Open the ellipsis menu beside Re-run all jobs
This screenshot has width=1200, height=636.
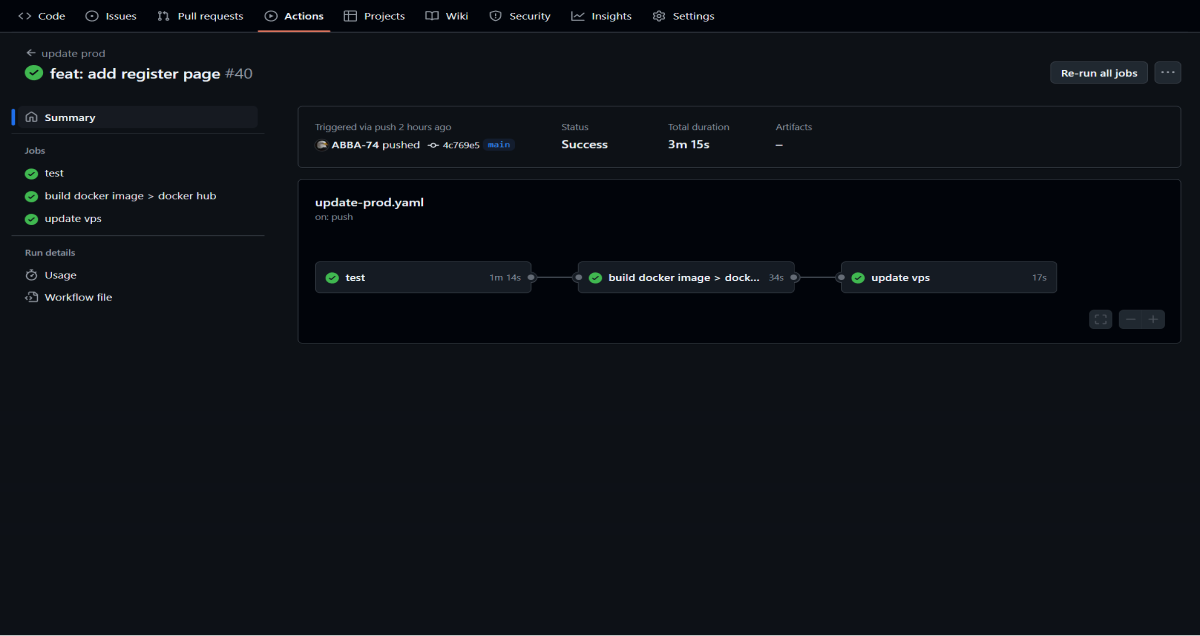1167,72
